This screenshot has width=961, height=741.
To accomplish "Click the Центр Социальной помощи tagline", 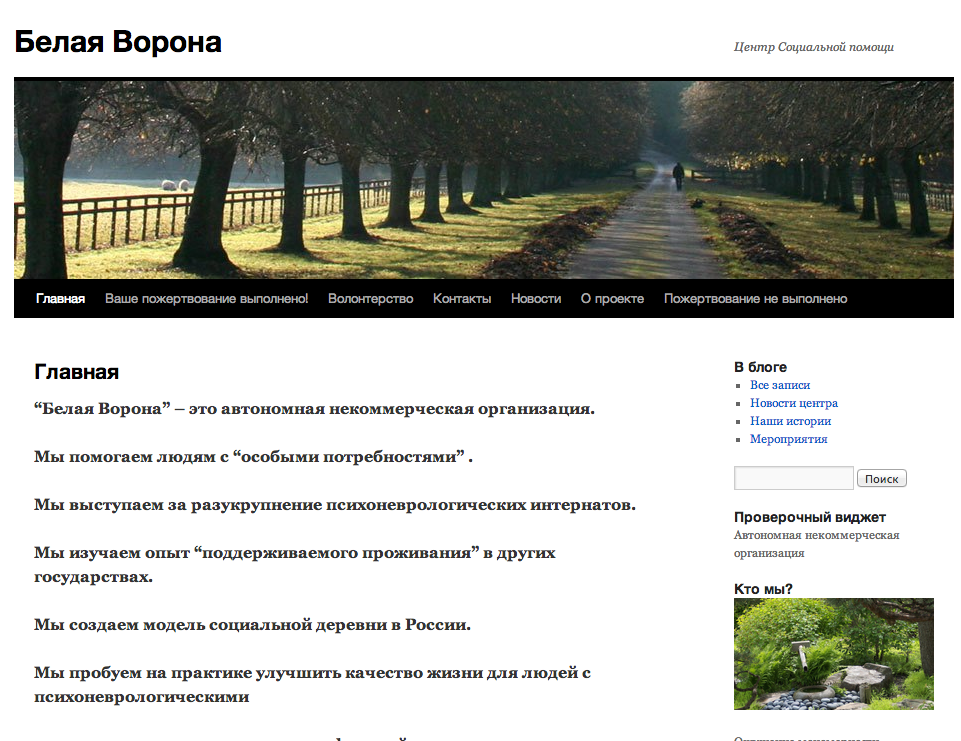I will [813, 47].
